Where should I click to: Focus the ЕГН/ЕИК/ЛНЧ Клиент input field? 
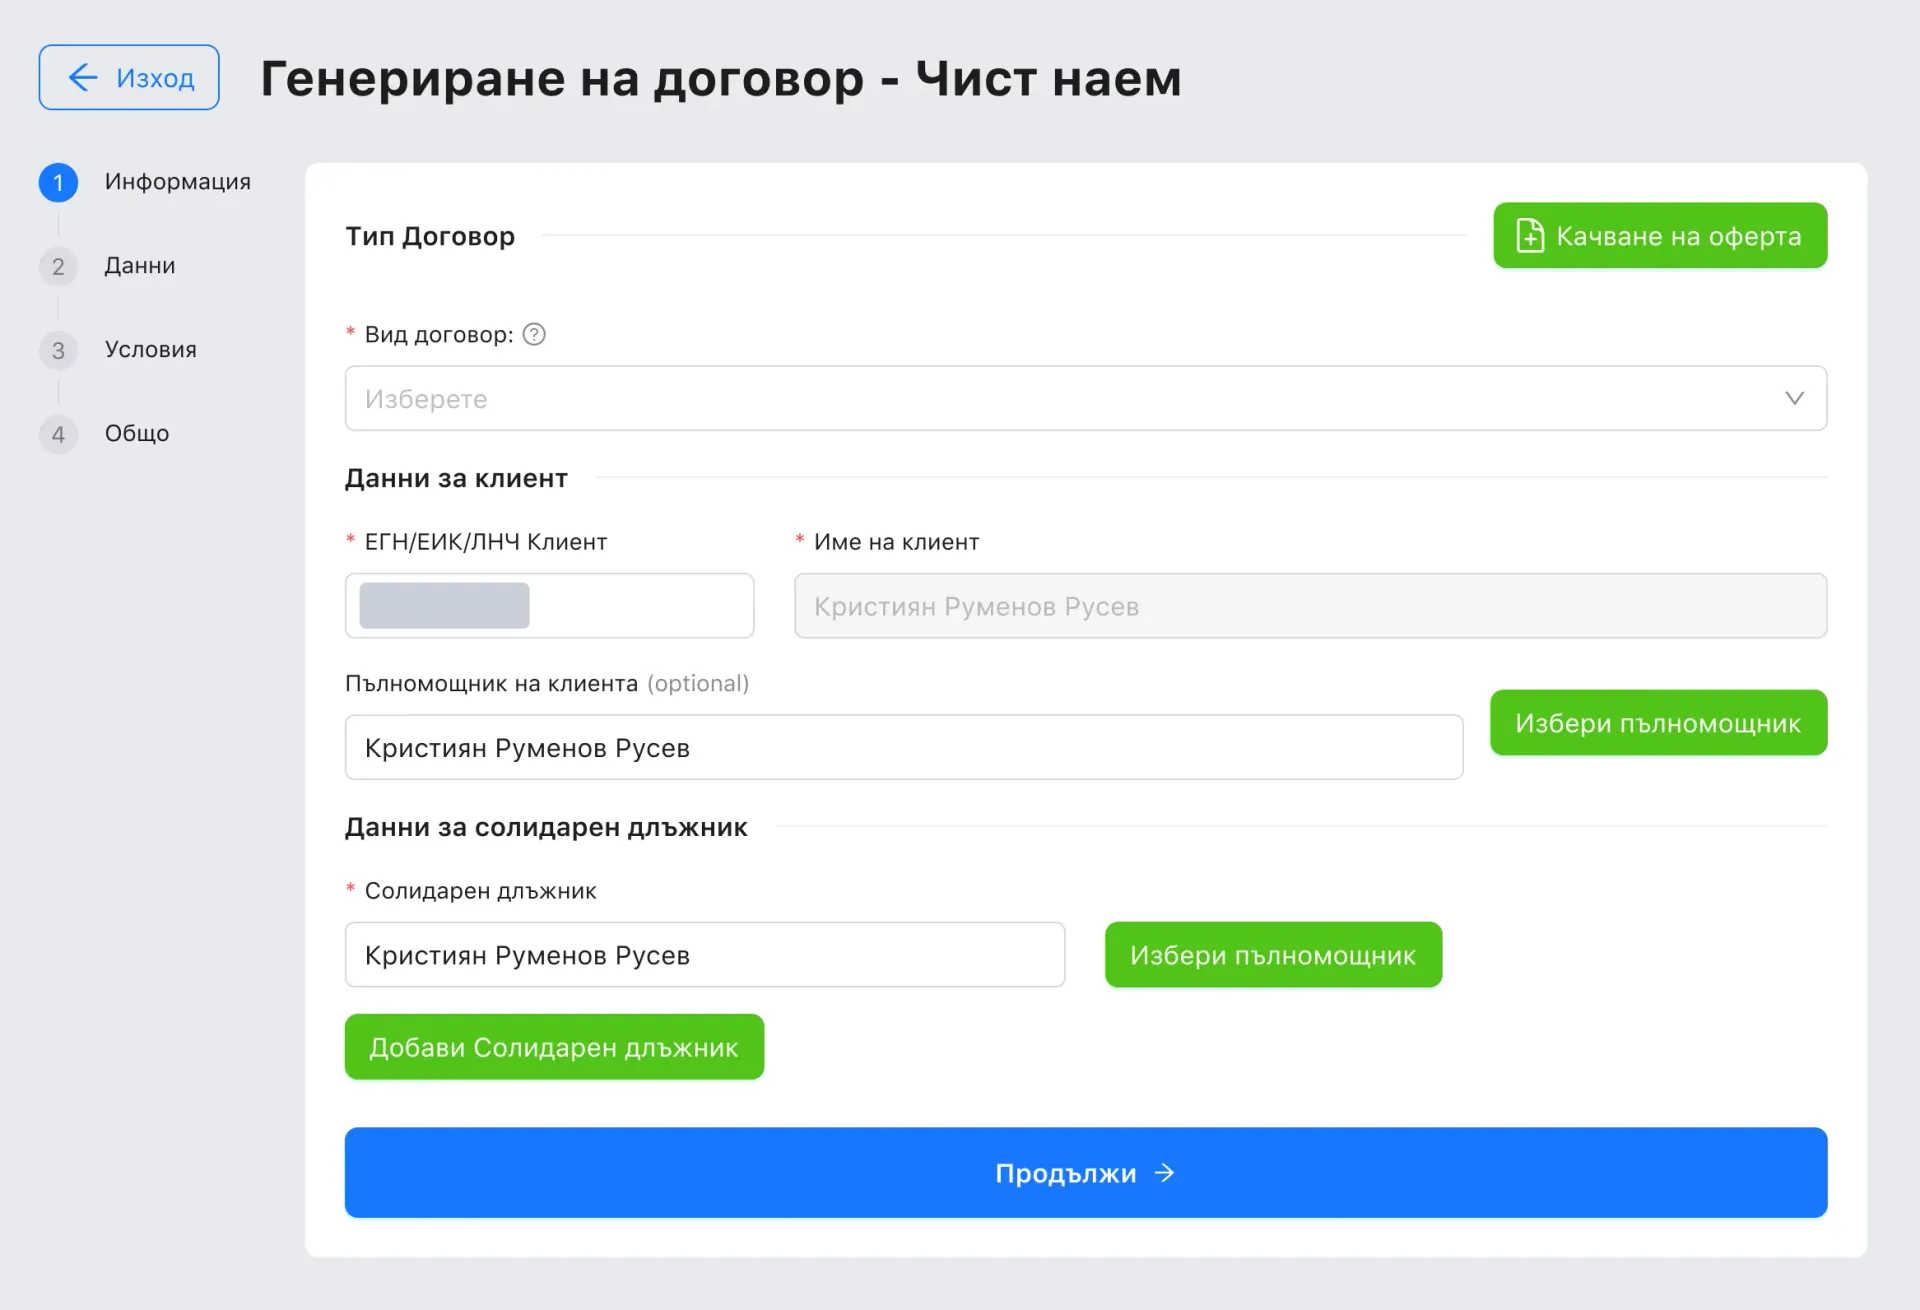tap(549, 605)
